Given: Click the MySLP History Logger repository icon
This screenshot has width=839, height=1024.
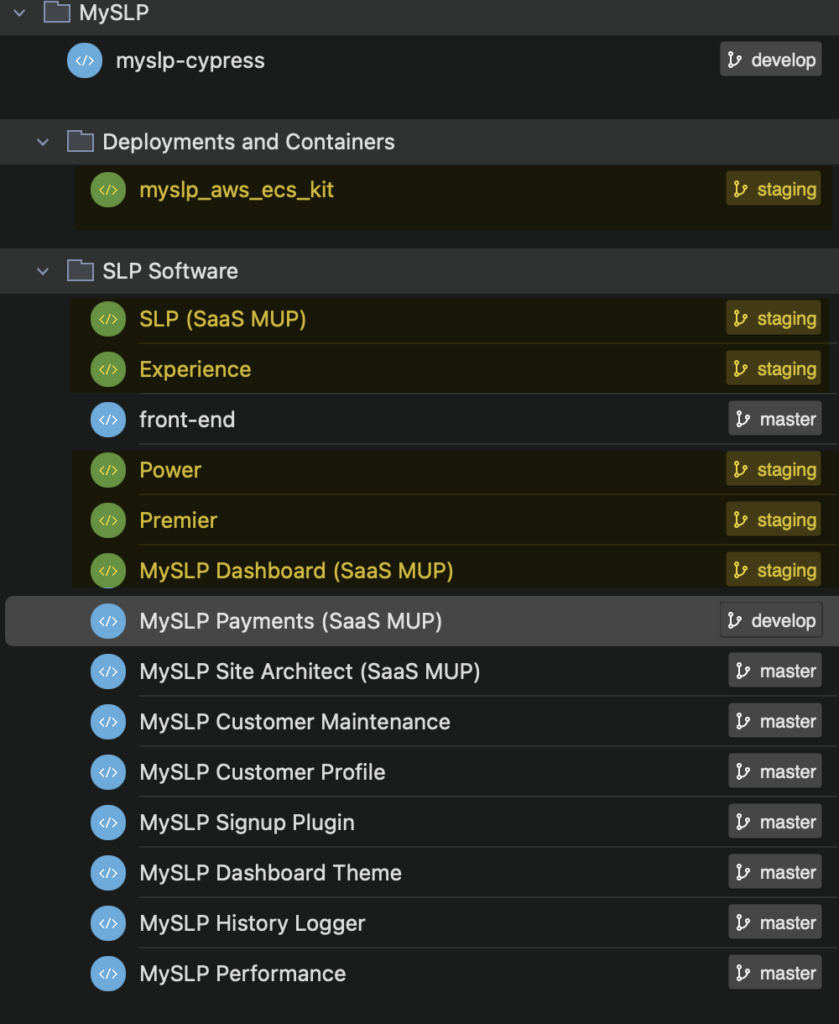Looking at the screenshot, I should click(108, 923).
